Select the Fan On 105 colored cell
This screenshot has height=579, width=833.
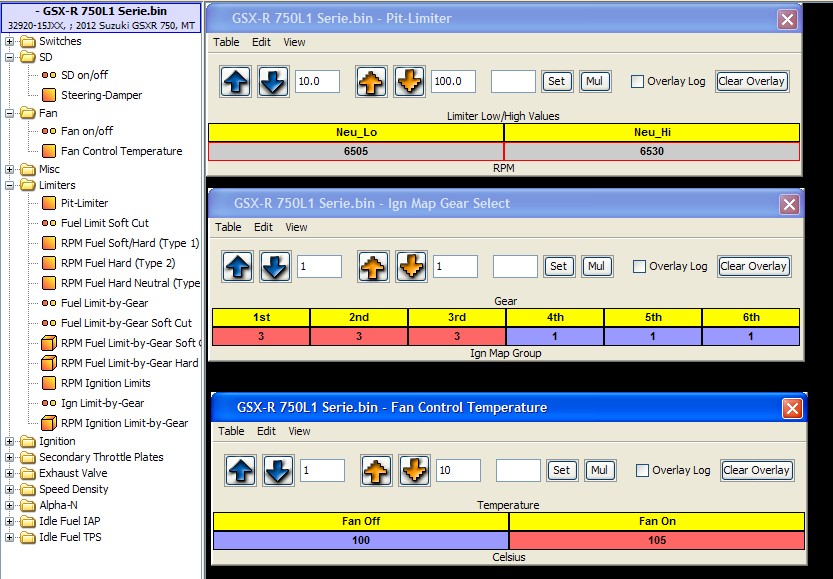pos(656,540)
